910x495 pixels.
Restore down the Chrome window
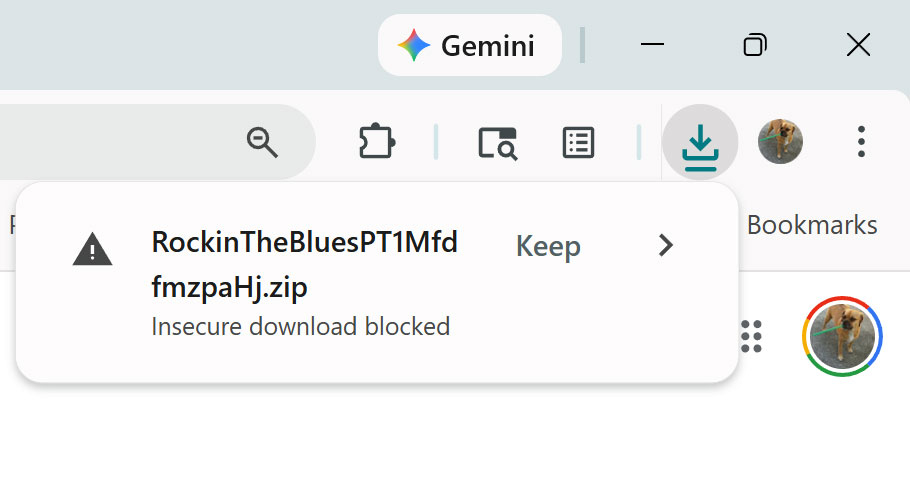click(x=755, y=45)
